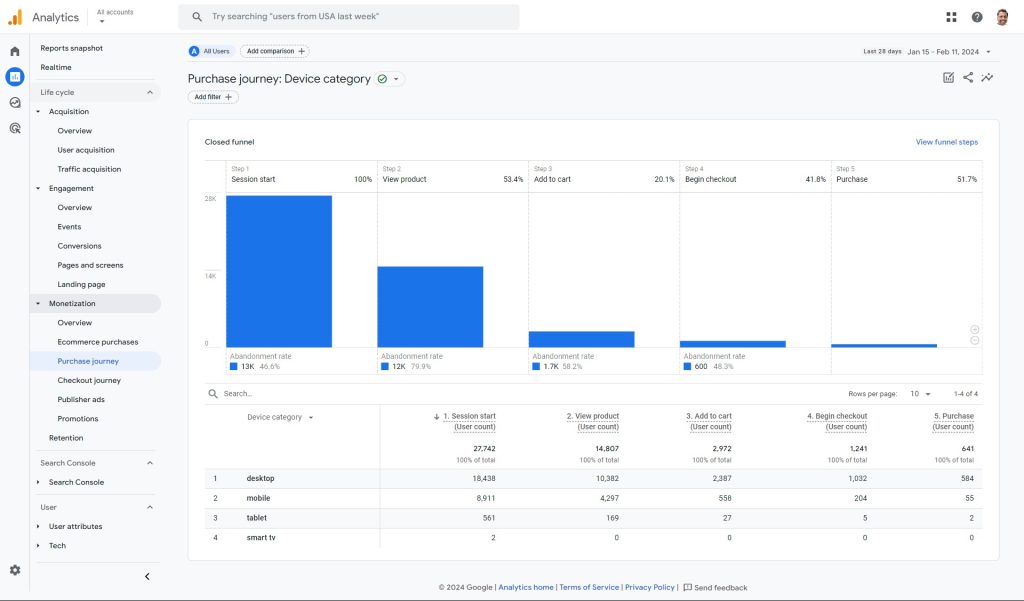Open Publisher ads report

pyautogui.click(x=81, y=399)
